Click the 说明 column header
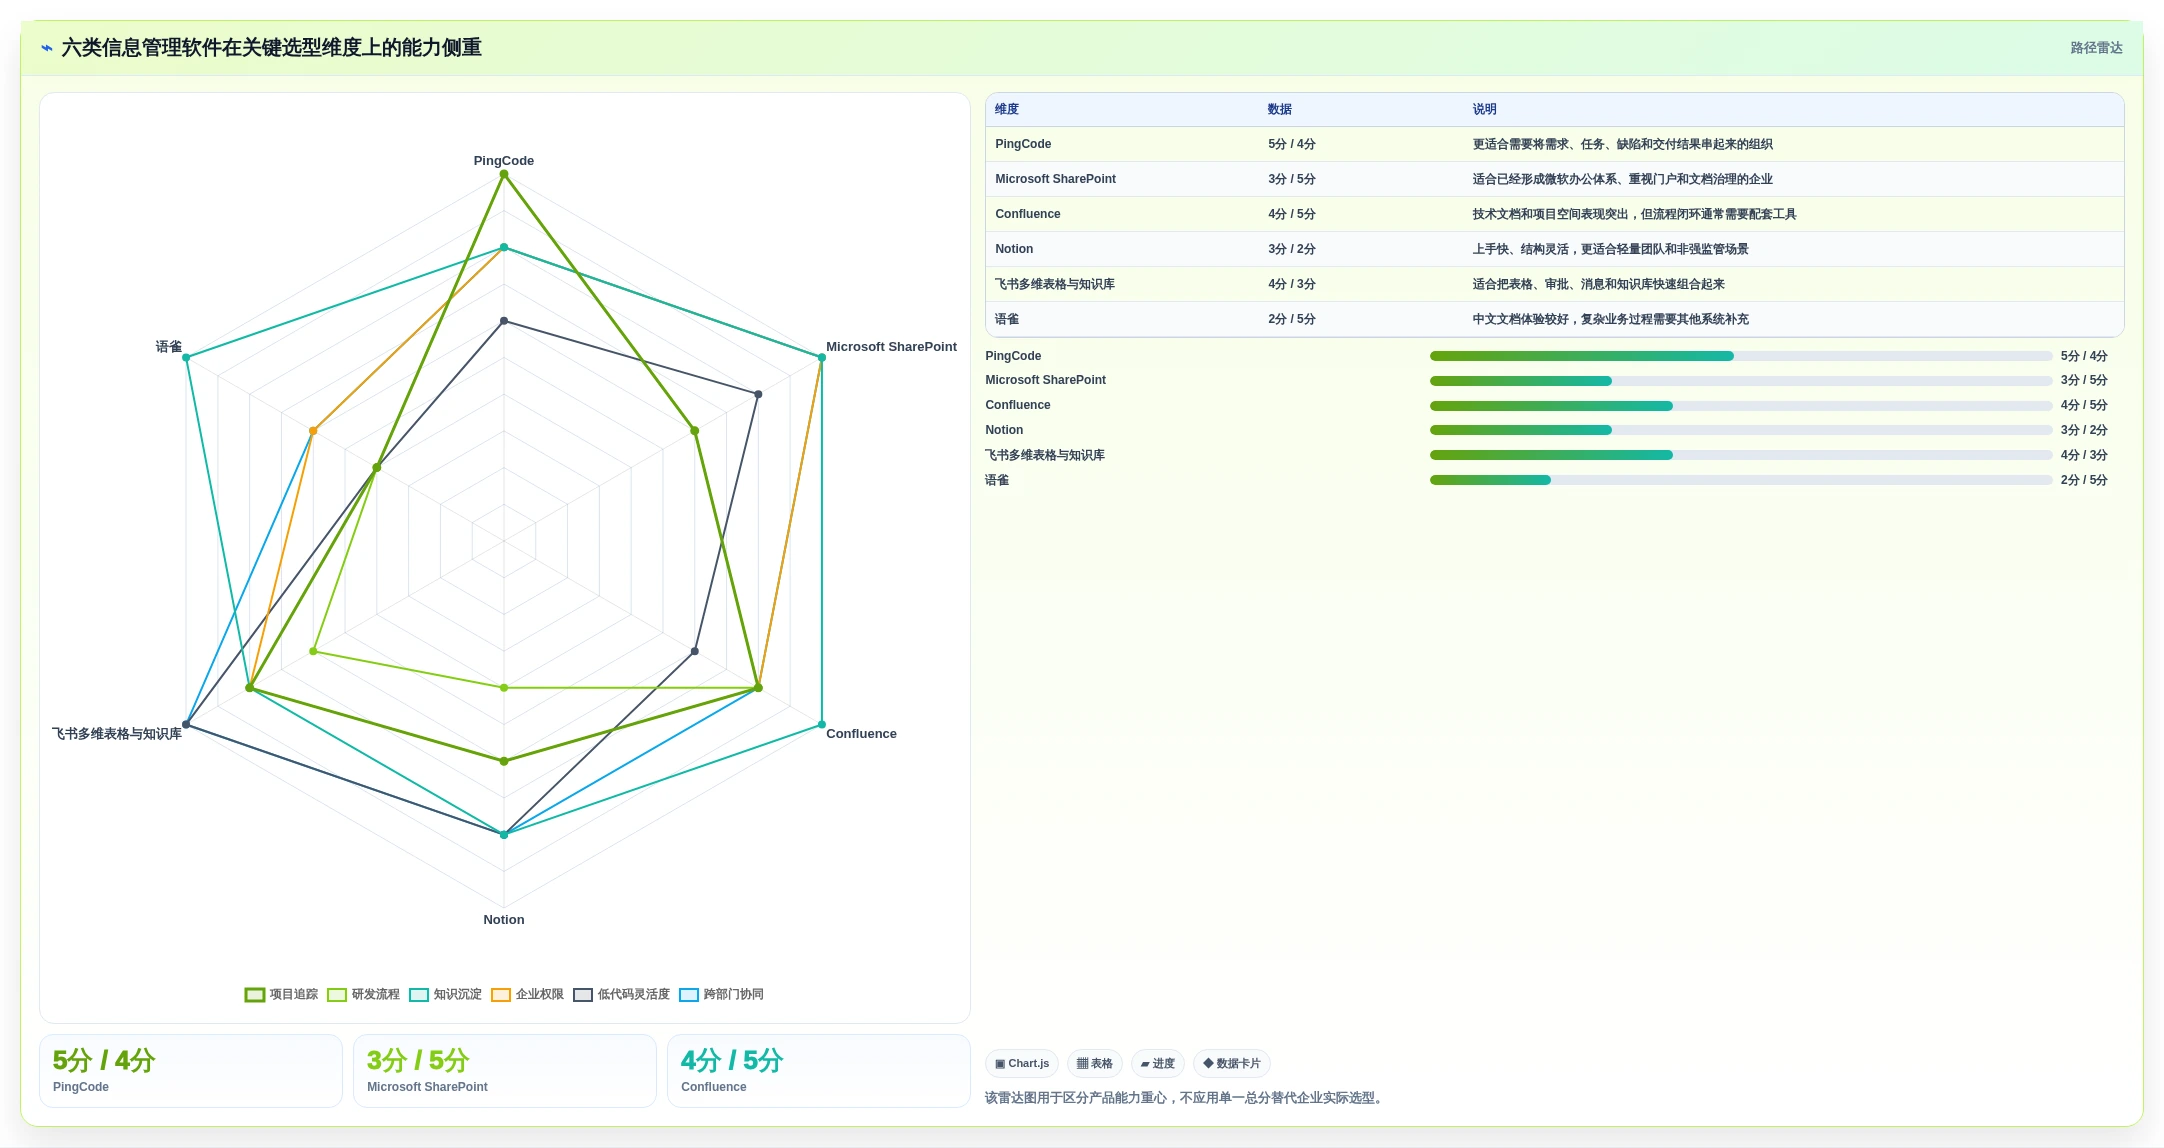2164x1148 pixels. [x=1485, y=110]
